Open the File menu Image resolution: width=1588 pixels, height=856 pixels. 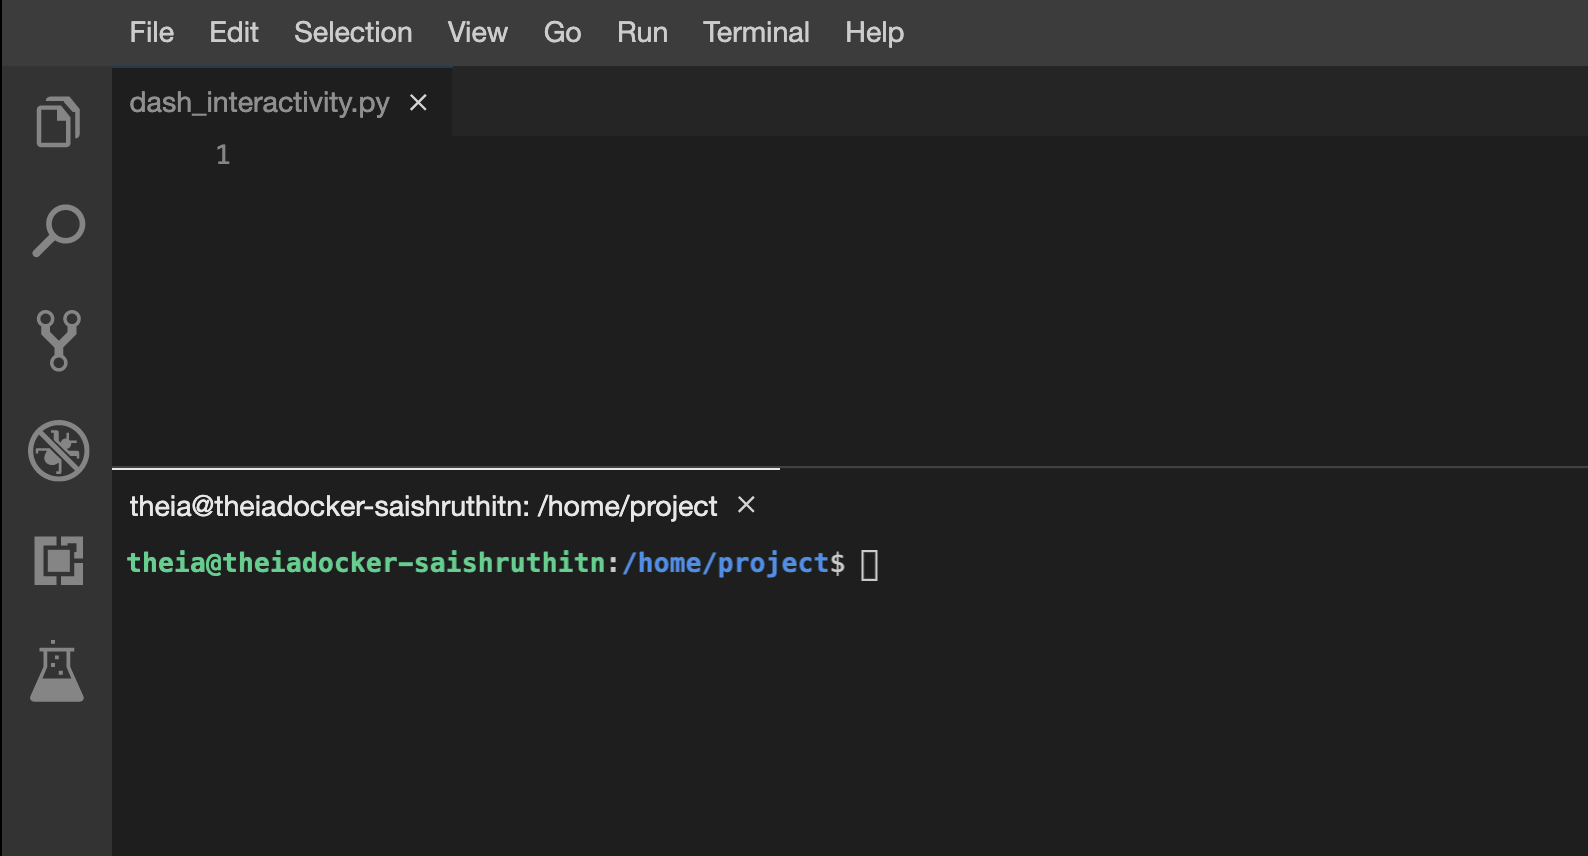[151, 33]
